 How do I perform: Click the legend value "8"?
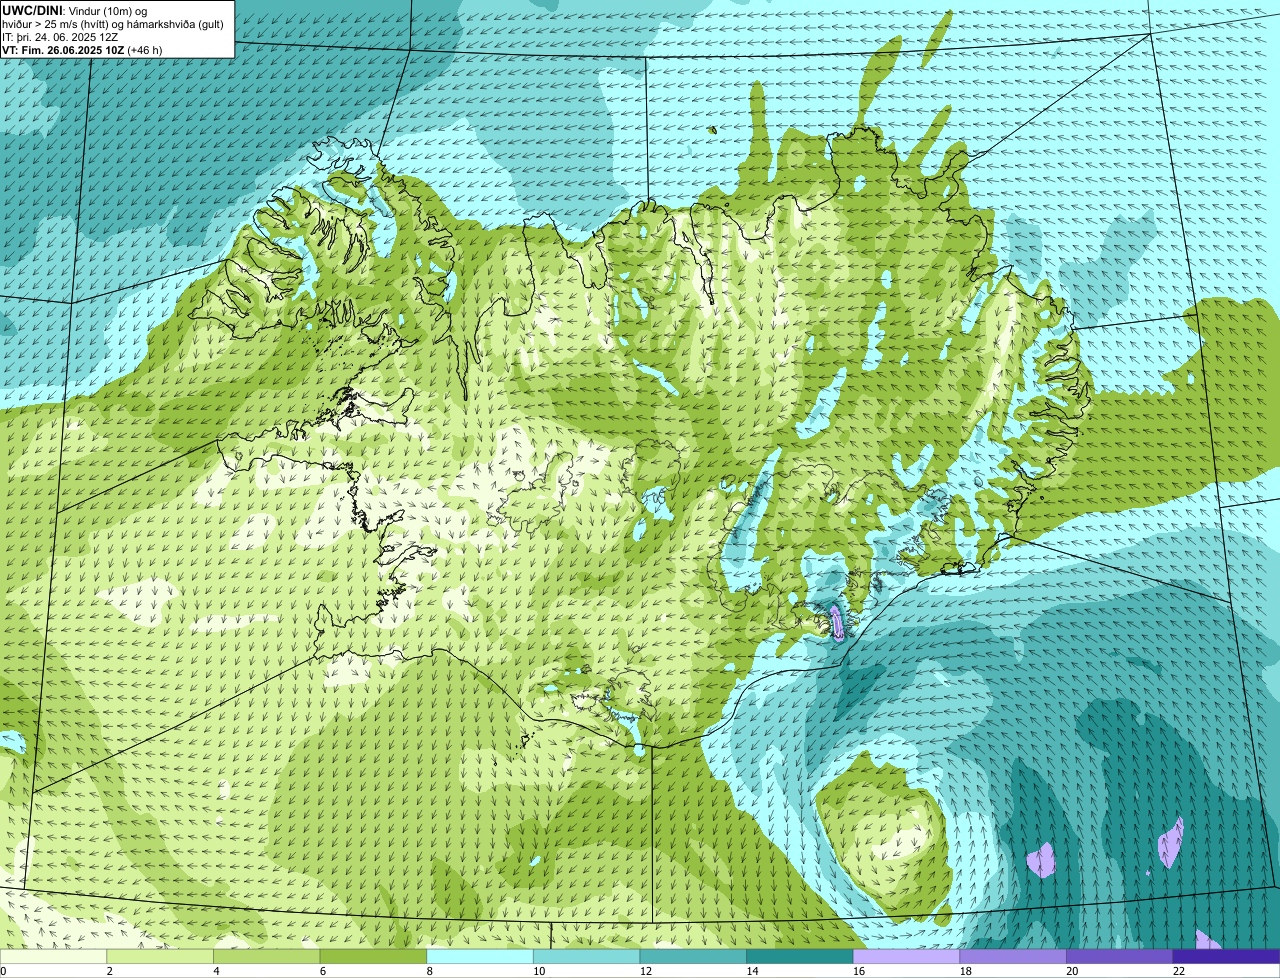tap(429, 971)
